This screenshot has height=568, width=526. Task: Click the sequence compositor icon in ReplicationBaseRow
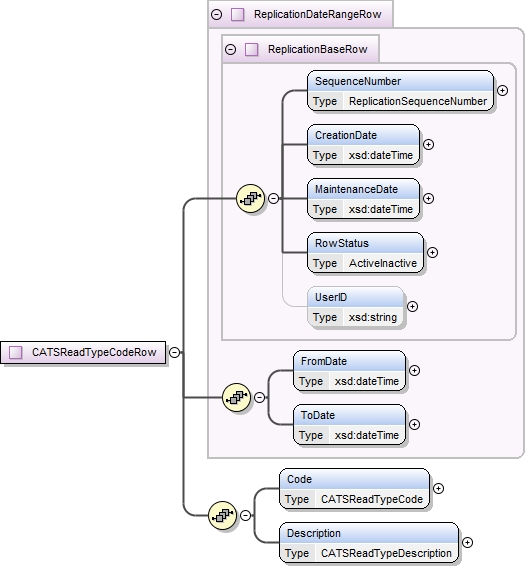[250, 198]
